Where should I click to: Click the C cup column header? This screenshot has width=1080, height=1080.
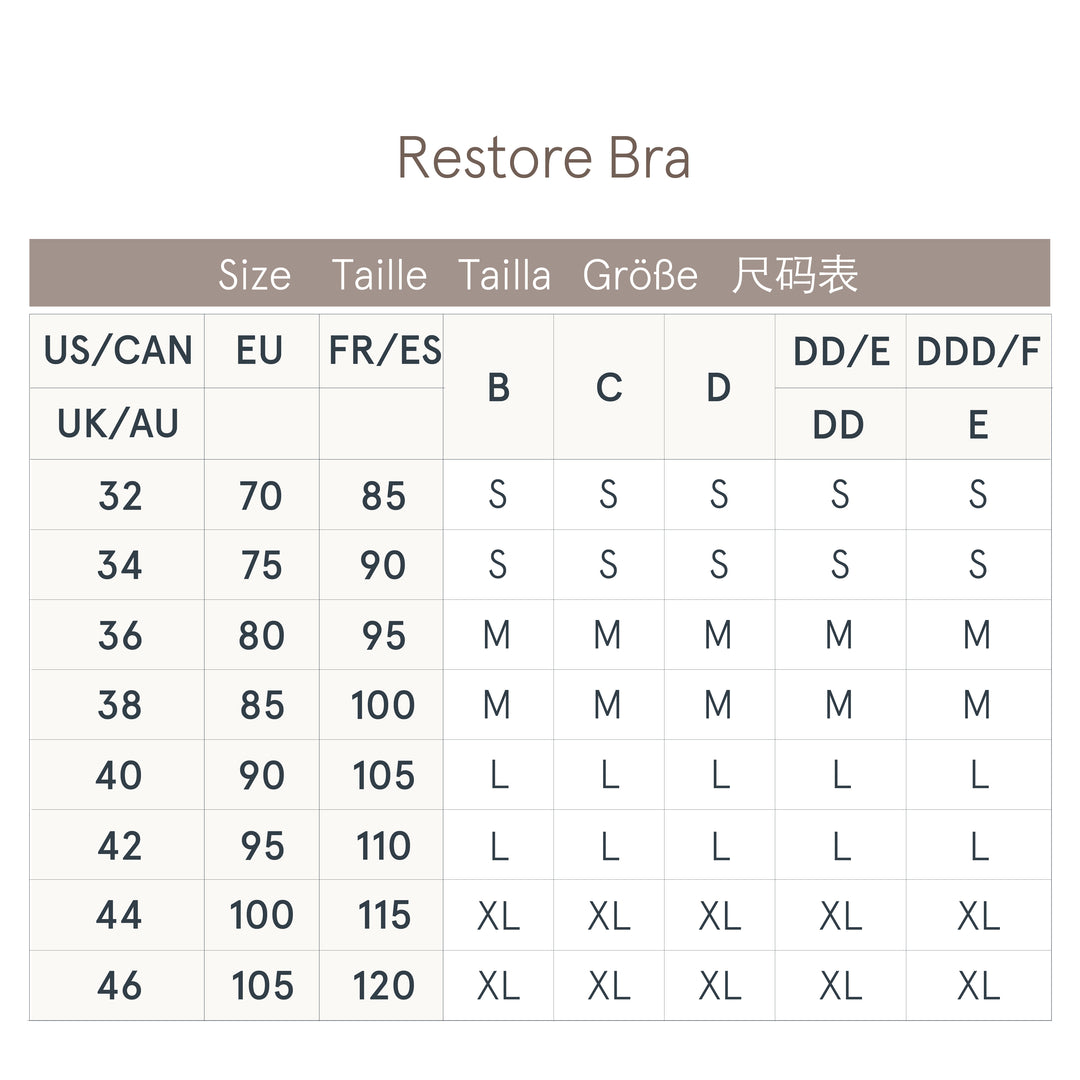pos(608,387)
